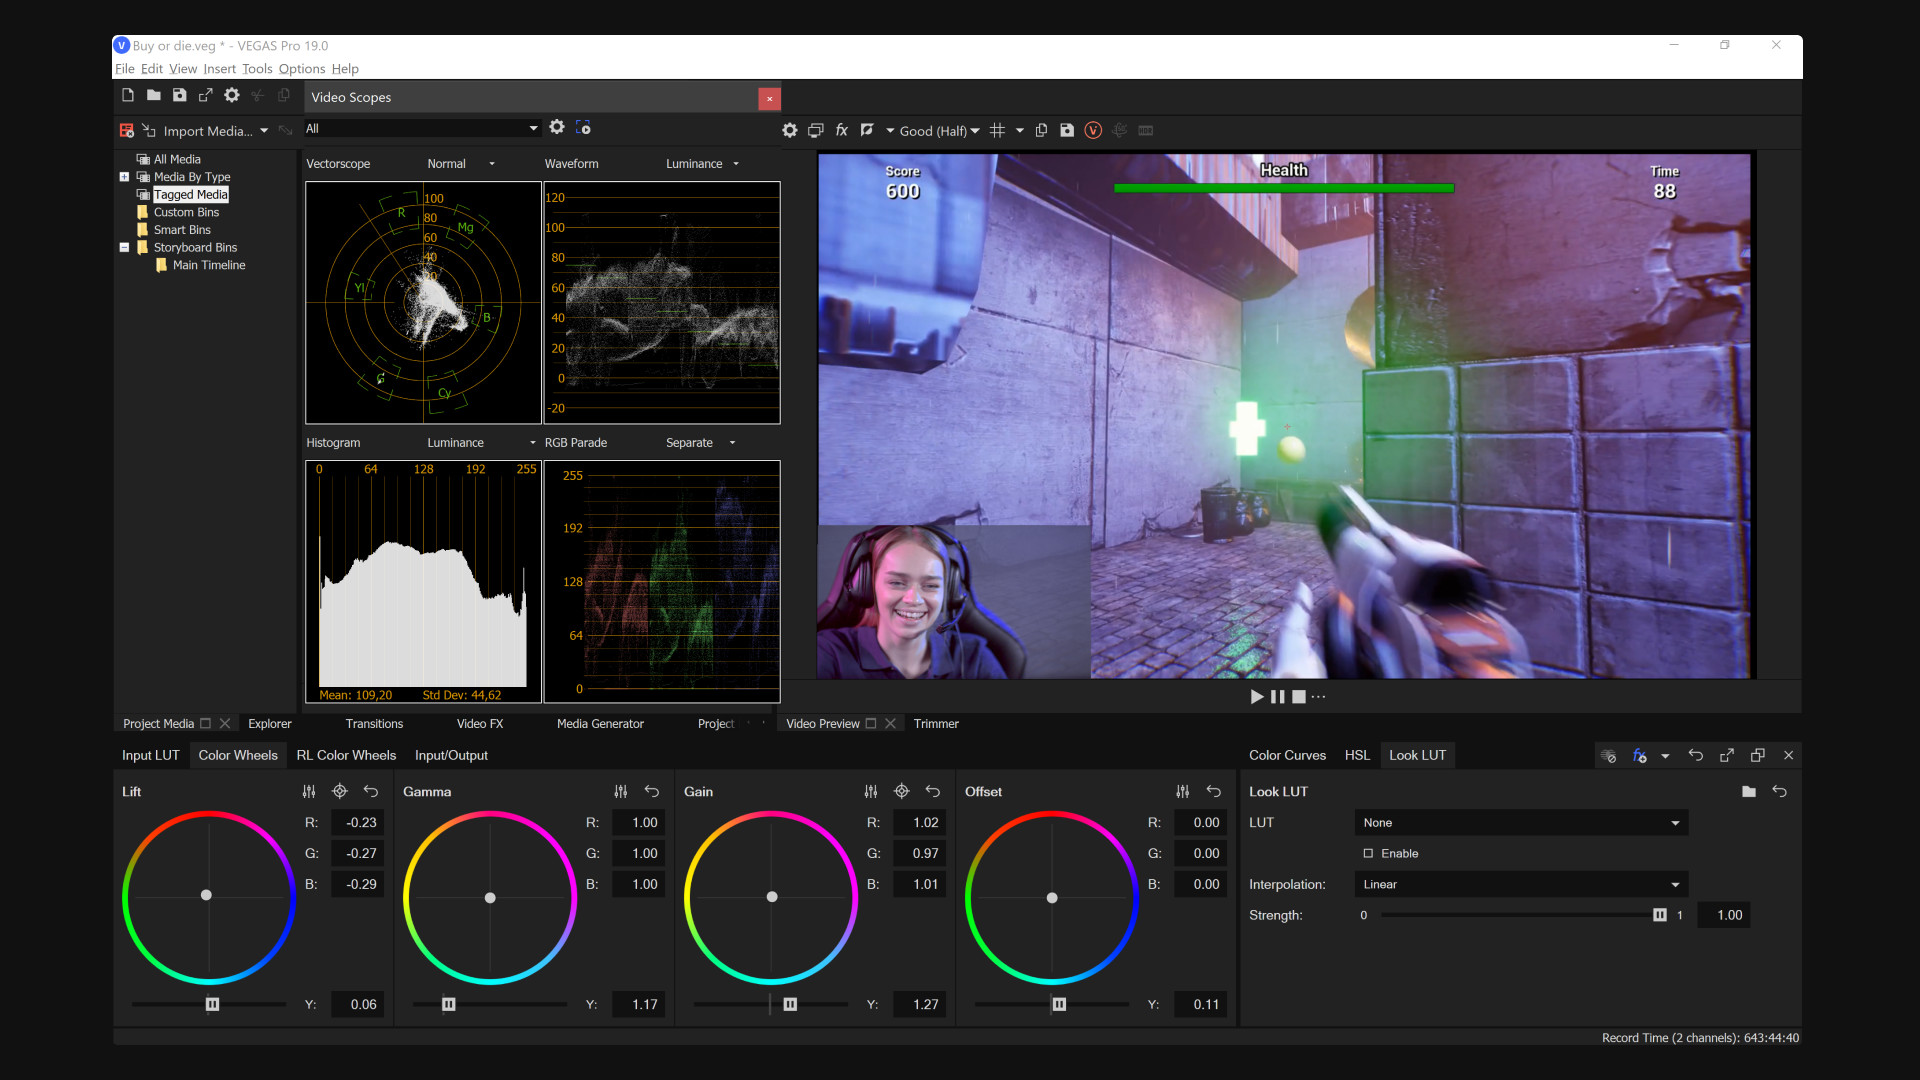Click the Play button below the preview
This screenshot has height=1080, width=1920.
coord(1255,697)
